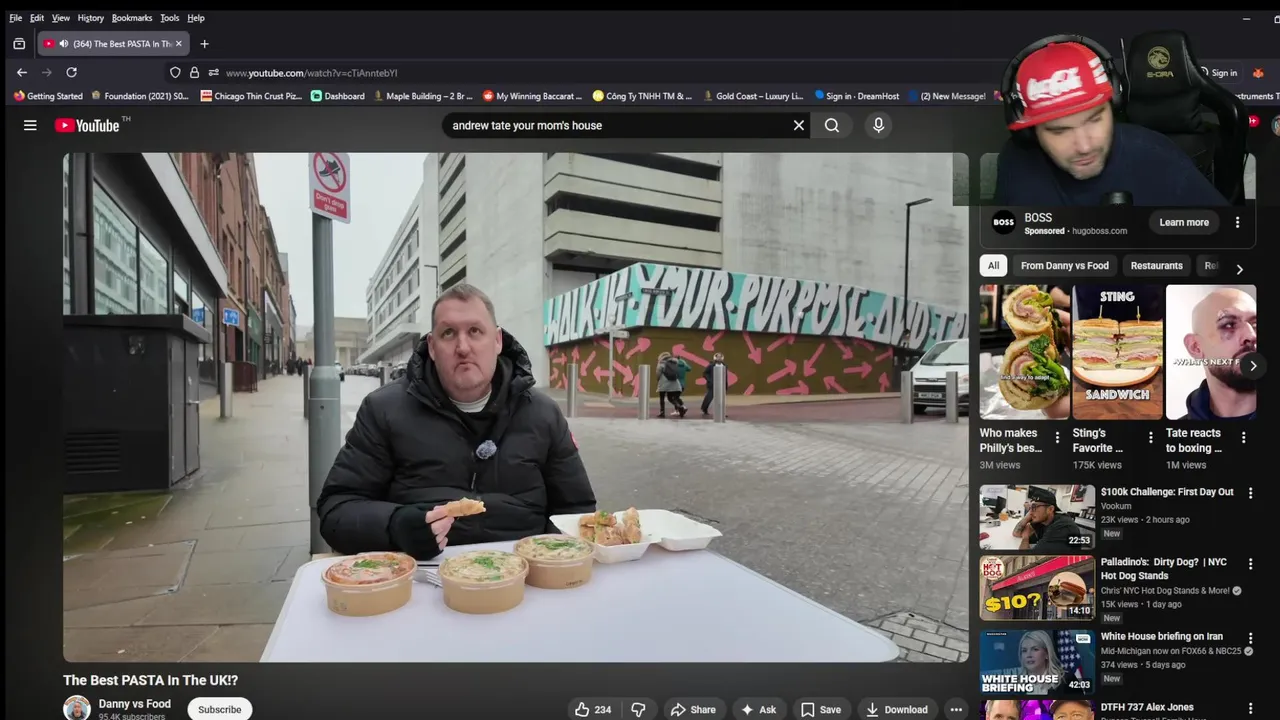This screenshot has width=1280, height=720.
Task: Open My Winning Baccarat bookmark
Action: tap(532, 96)
